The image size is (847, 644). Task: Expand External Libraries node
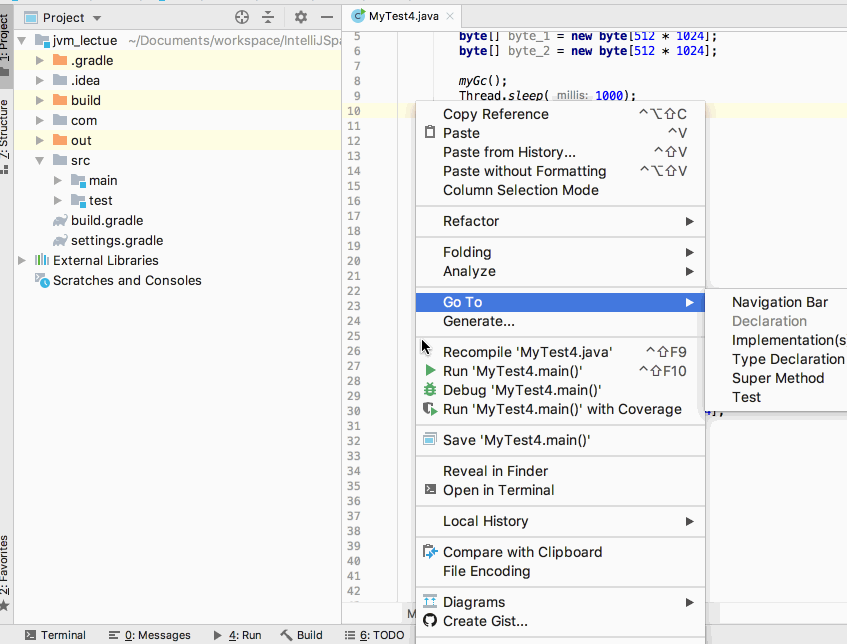pyautogui.click(x=22, y=260)
